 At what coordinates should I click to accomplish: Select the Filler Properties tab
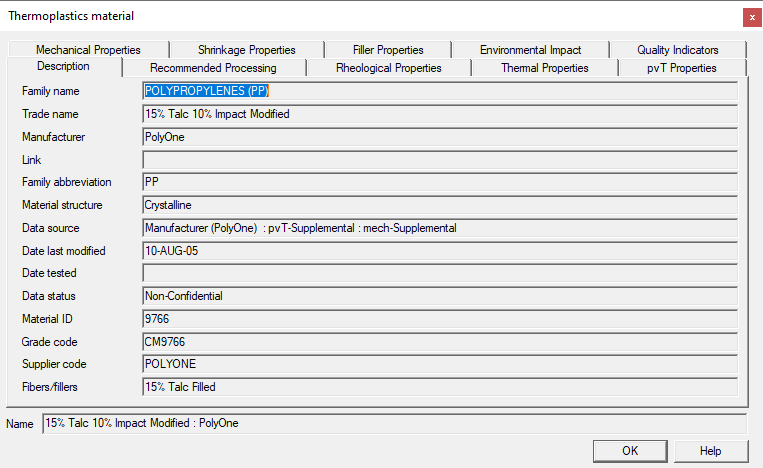[x=388, y=50]
